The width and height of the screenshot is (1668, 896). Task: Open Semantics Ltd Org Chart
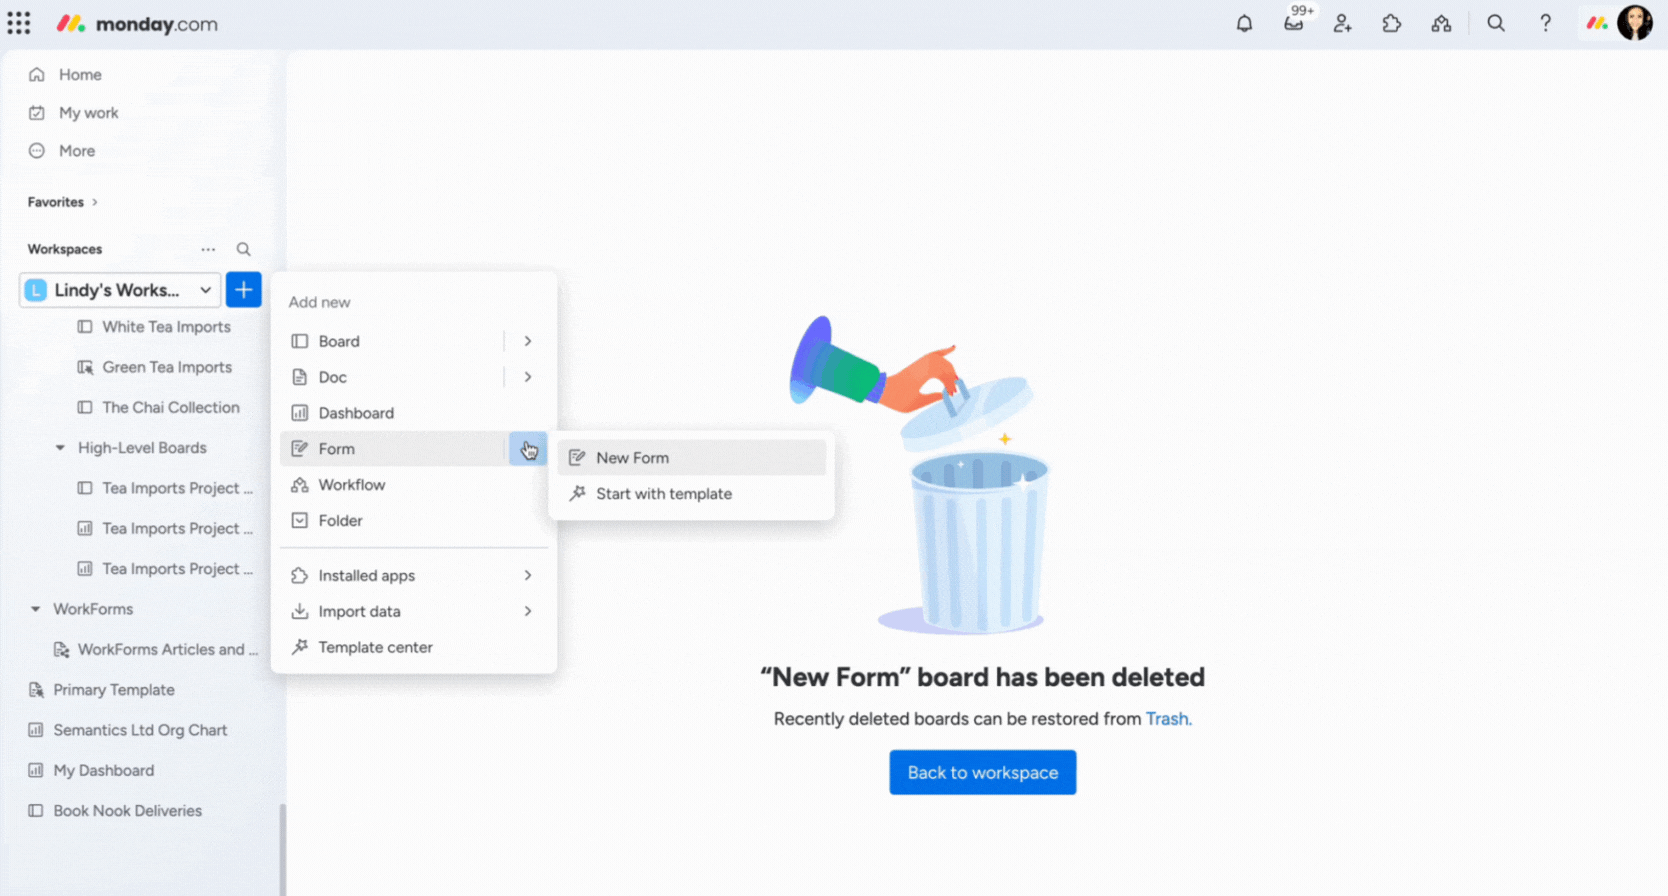pos(140,730)
